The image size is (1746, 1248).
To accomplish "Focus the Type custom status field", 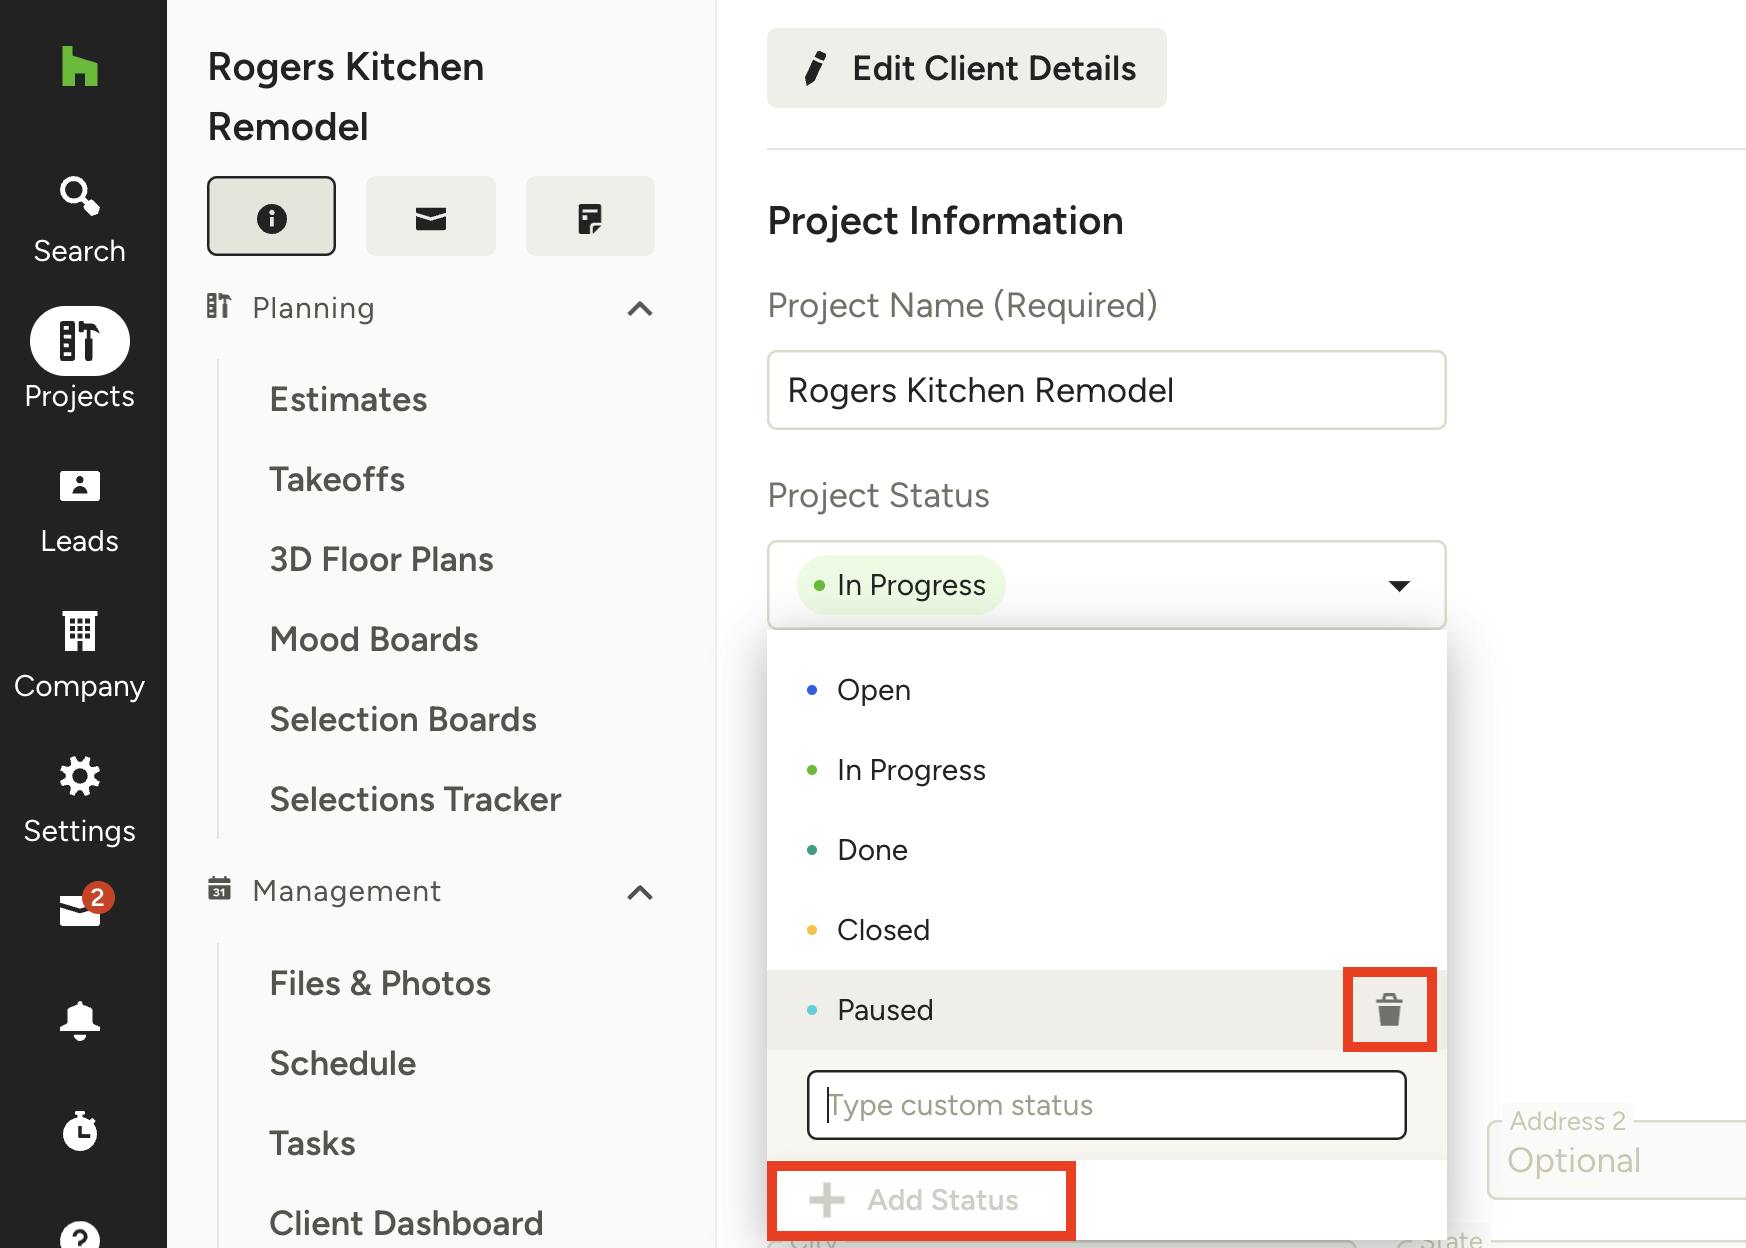I will (1106, 1105).
